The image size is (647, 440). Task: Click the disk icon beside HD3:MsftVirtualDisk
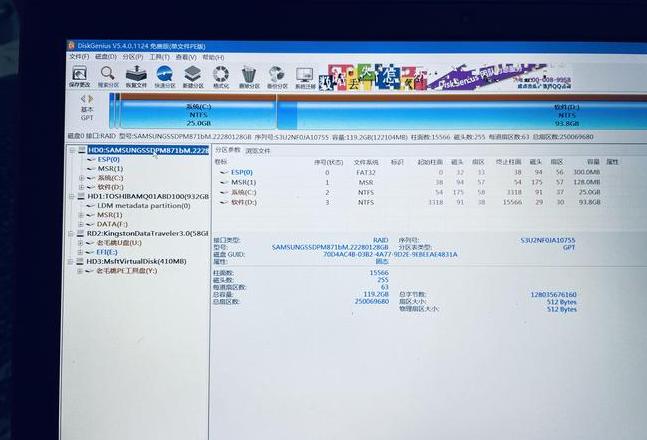pyautogui.click(x=80, y=262)
